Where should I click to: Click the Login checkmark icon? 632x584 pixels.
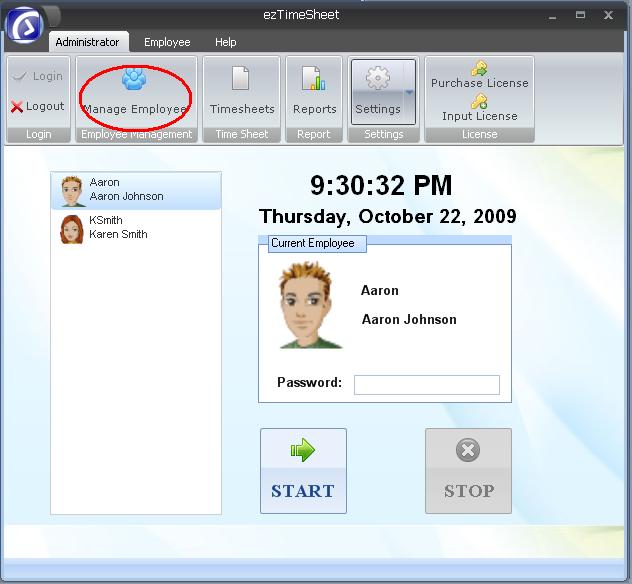pos(19,76)
